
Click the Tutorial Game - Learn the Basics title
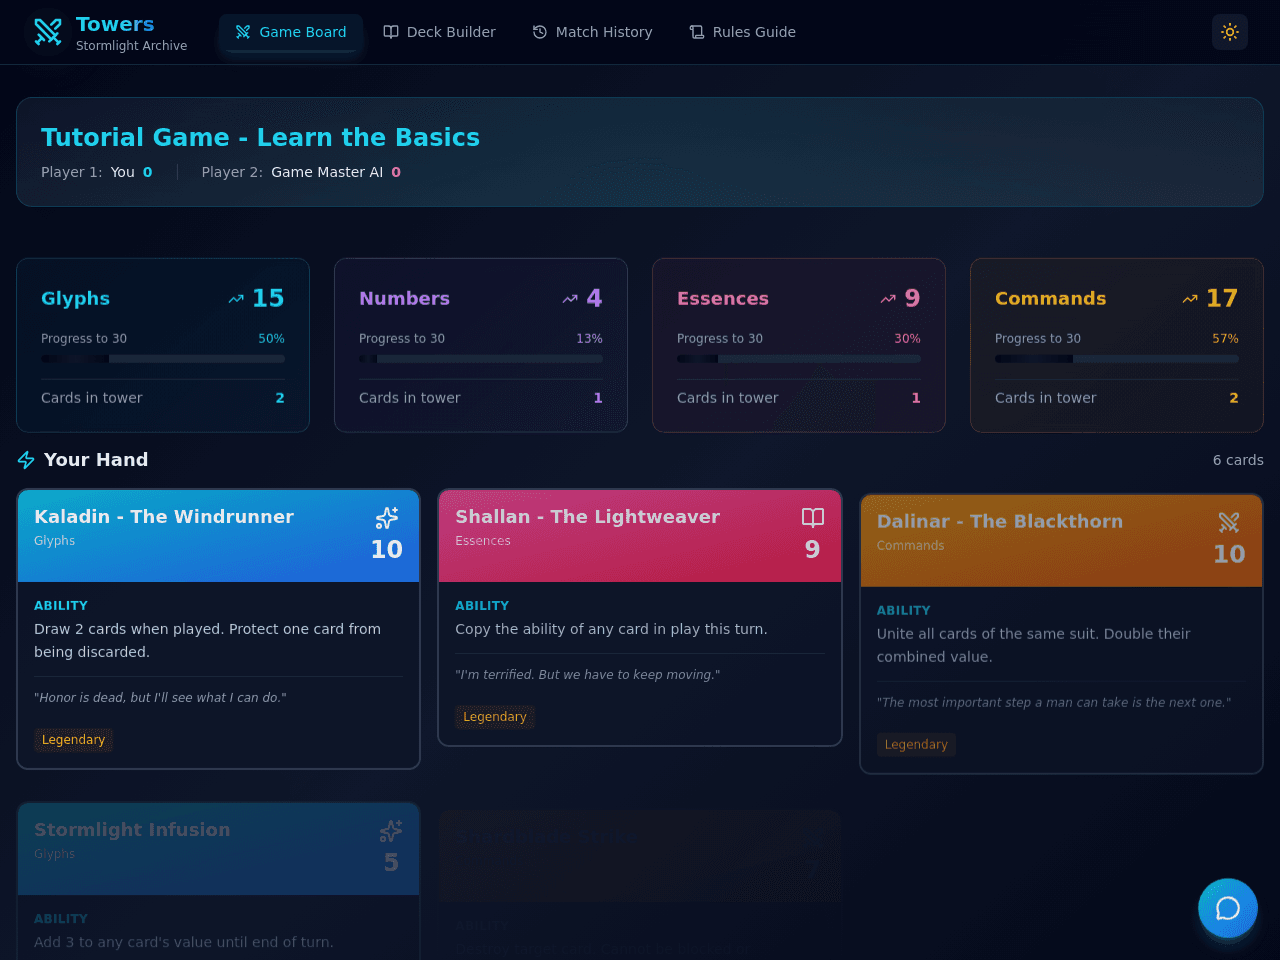coord(260,137)
